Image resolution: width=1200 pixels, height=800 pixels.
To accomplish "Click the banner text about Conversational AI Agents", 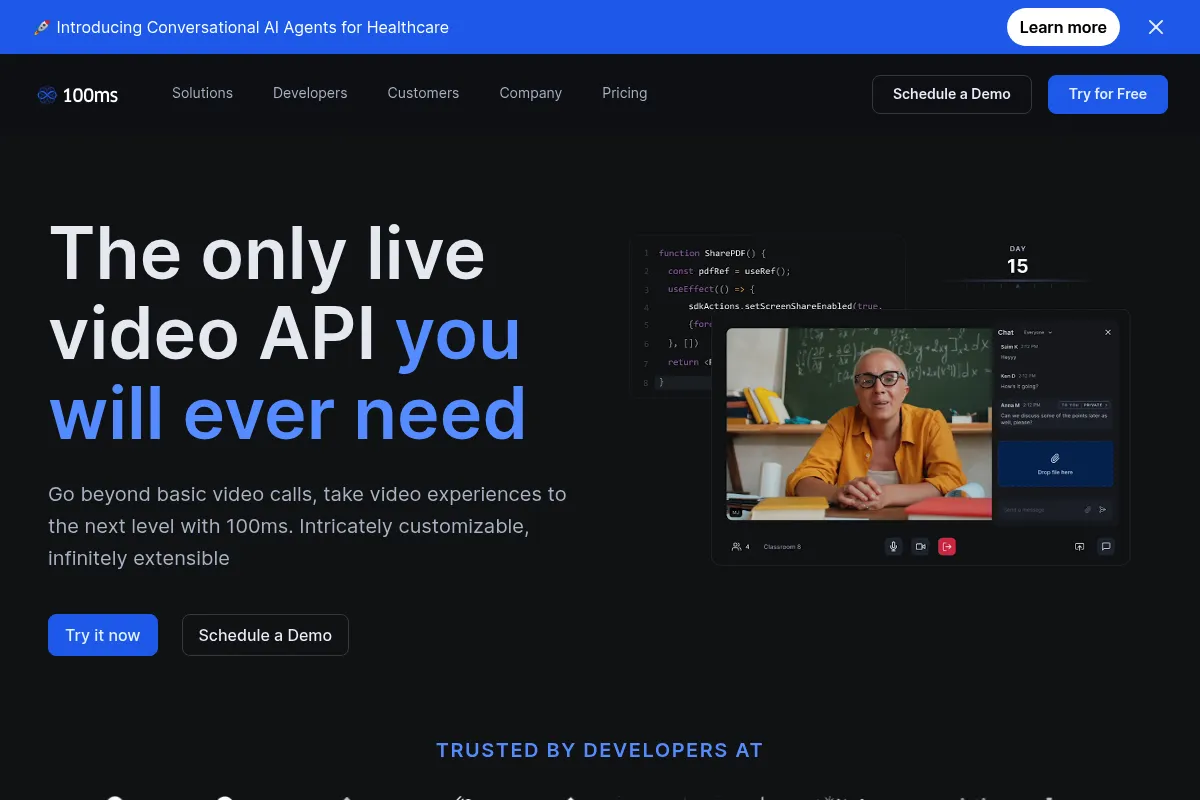I will click(252, 27).
